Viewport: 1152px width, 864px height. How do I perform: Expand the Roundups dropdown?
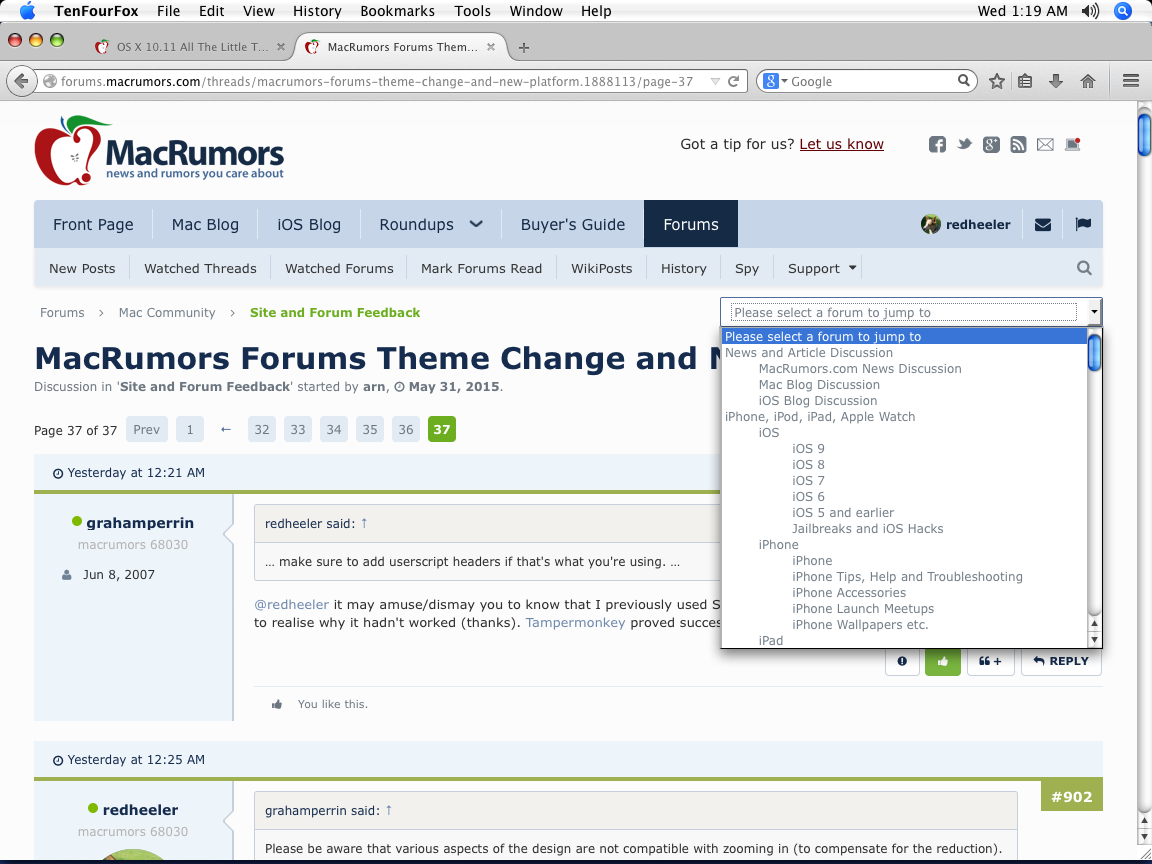tap(476, 224)
